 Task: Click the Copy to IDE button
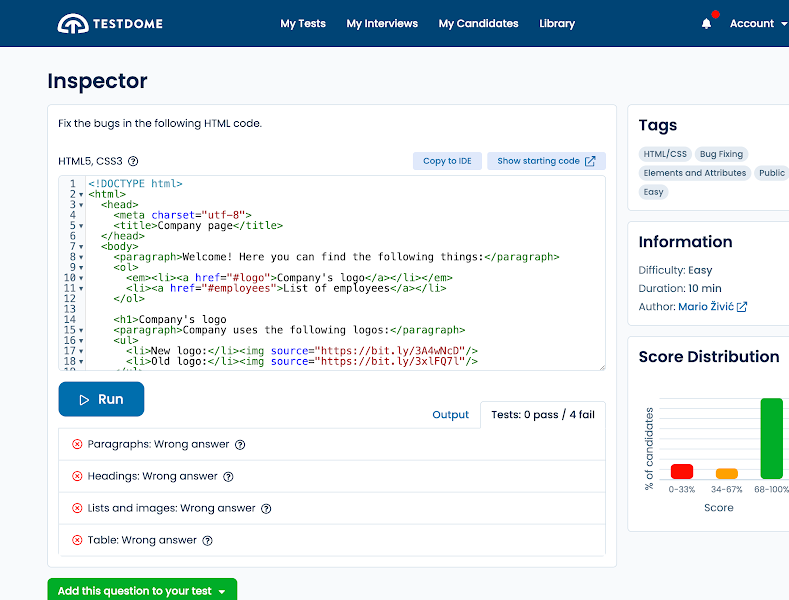tap(447, 161)
